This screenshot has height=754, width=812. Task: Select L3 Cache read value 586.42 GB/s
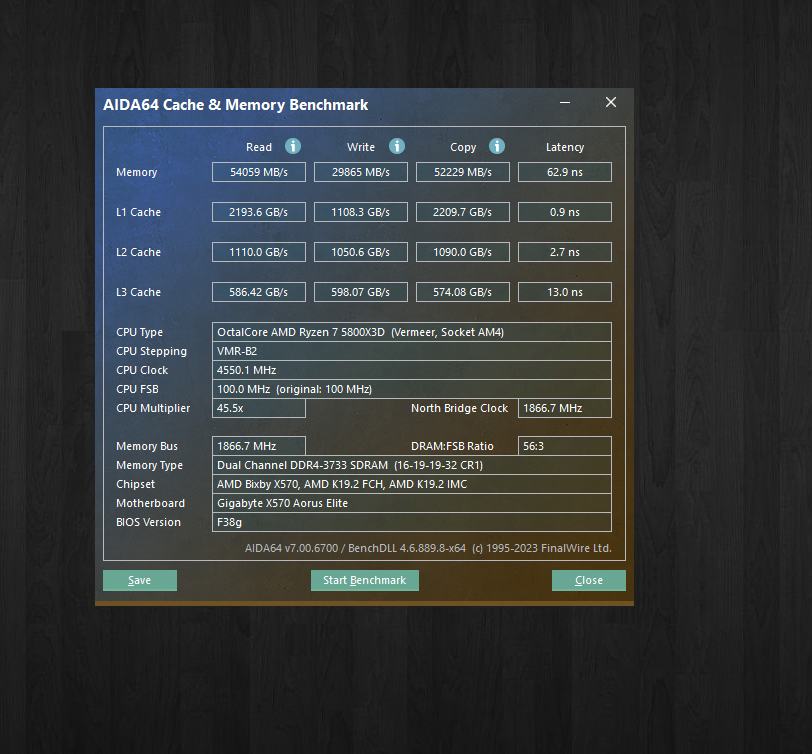coord(258,292)
